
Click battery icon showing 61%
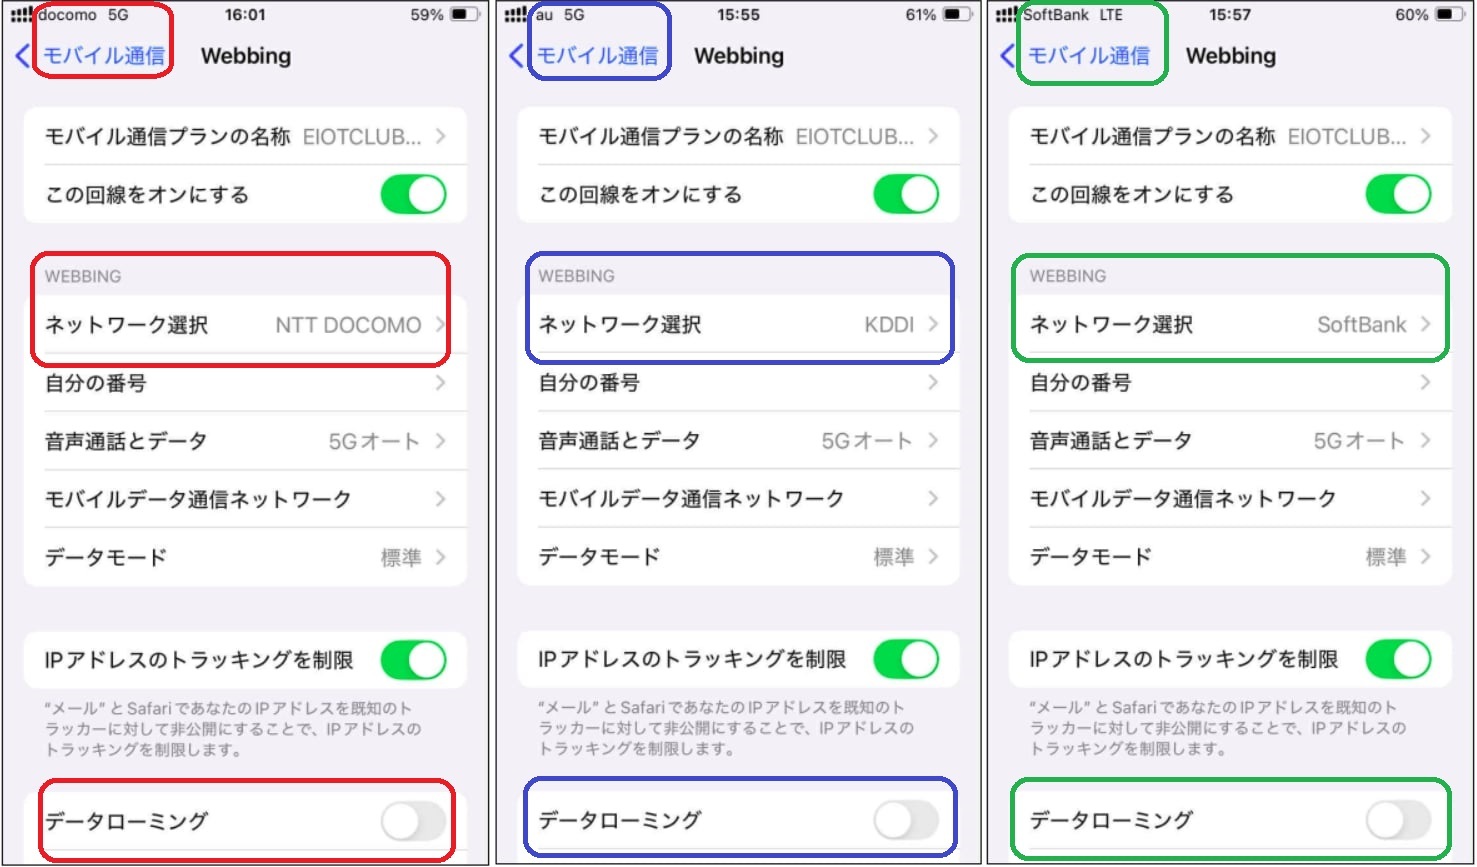[x=957, y=15]
